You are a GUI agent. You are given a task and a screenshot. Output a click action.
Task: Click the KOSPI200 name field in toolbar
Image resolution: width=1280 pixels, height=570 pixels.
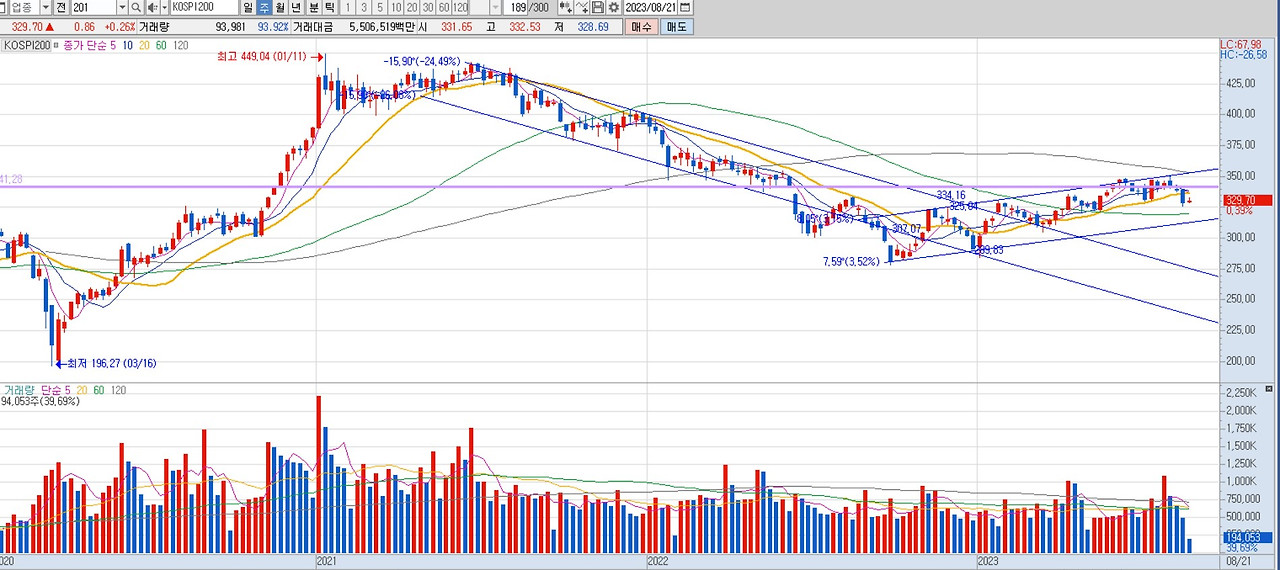(x=204, y=7)
